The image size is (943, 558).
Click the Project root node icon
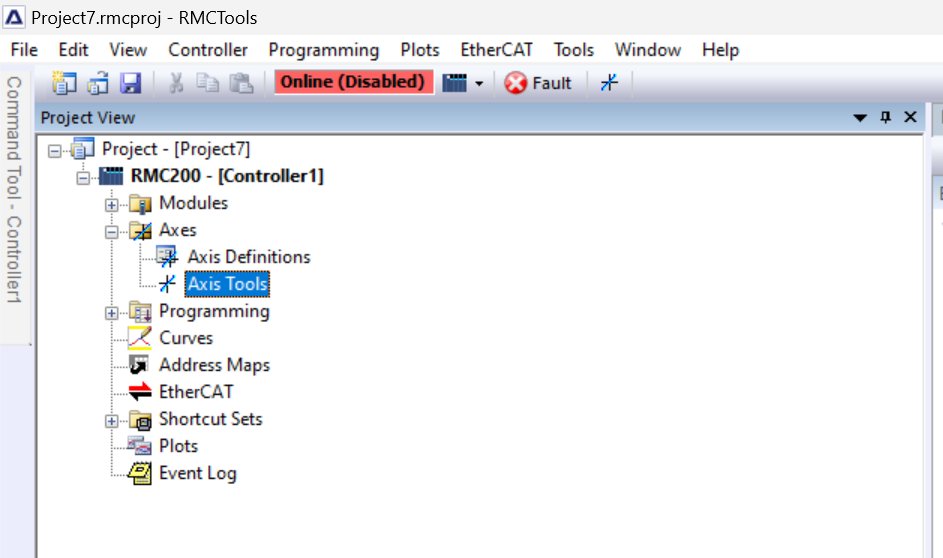point(82,149)
